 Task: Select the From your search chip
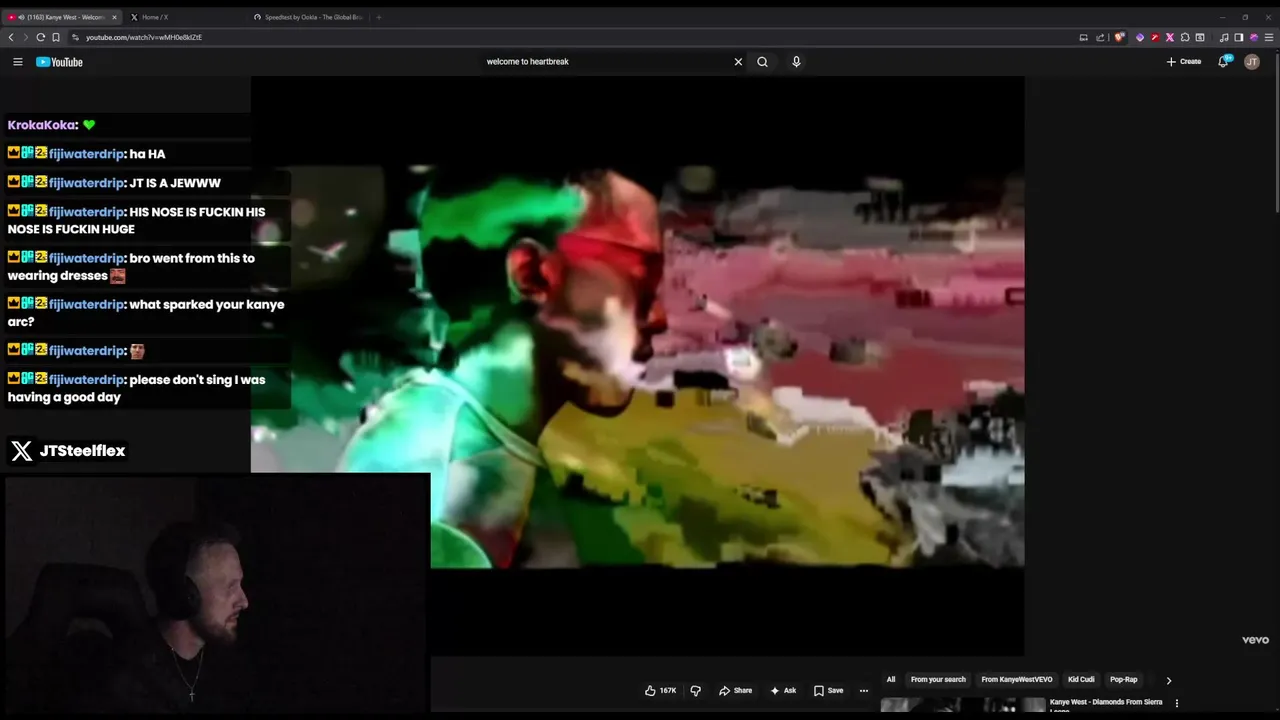pos(938,680)
